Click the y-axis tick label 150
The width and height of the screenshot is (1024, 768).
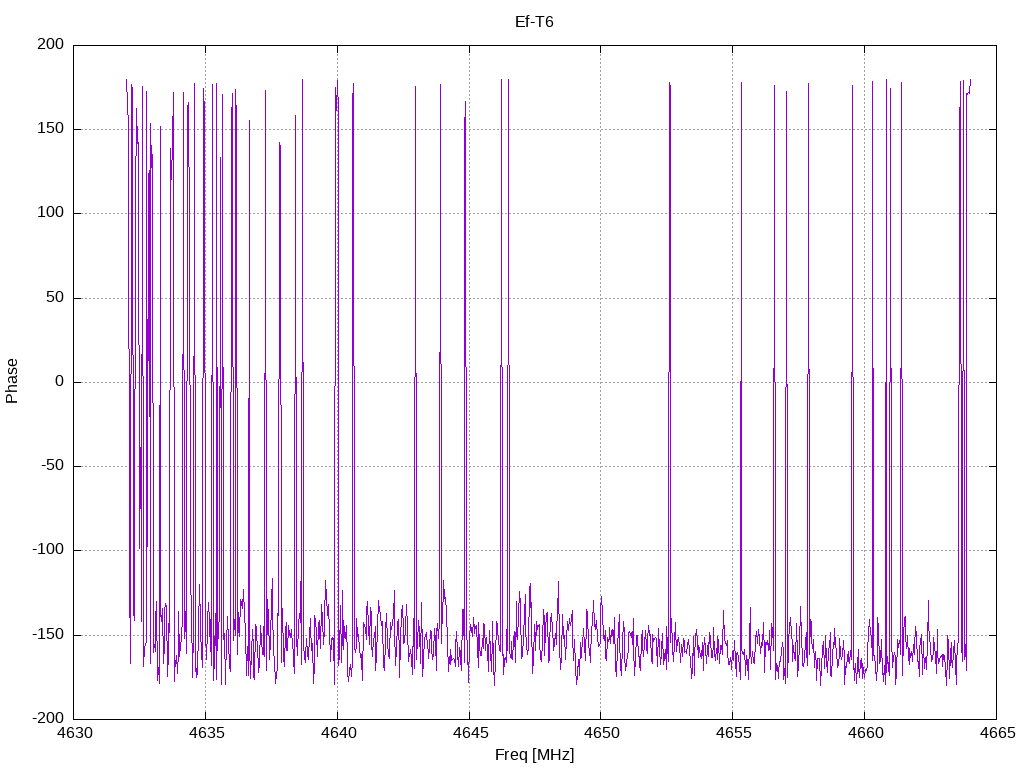51,129
